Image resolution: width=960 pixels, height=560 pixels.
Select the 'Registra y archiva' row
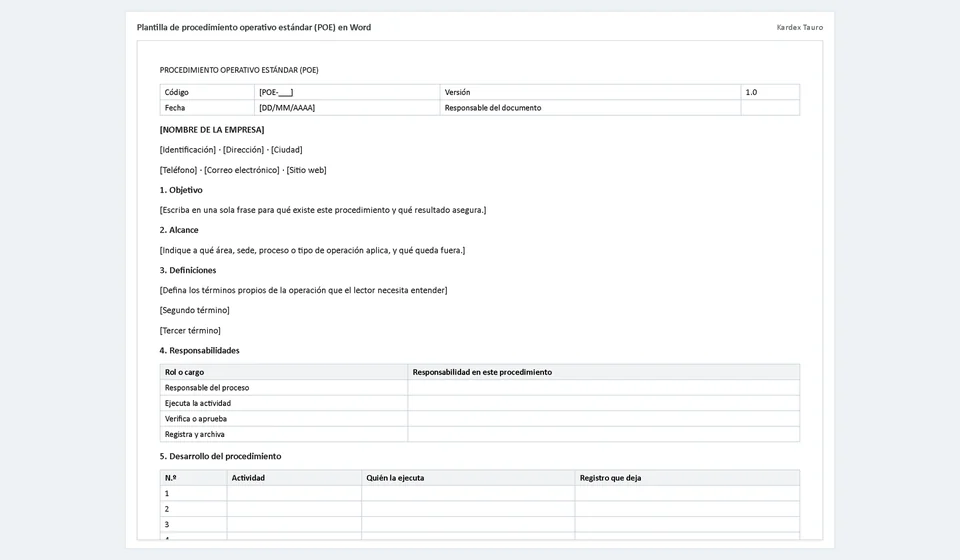click(480, 434)
